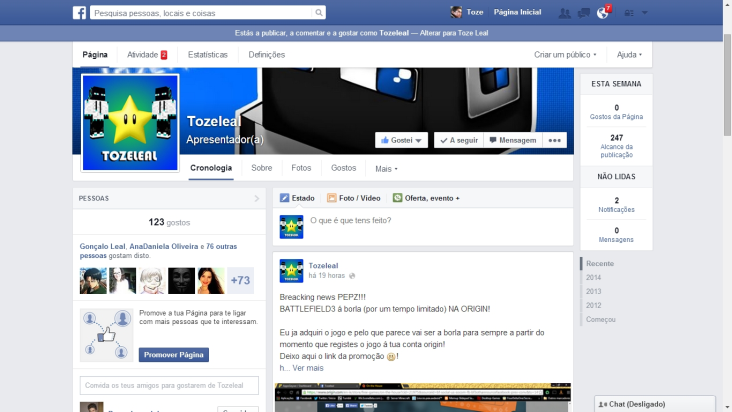This screenshot has width=732, height=412.
Task: Jump to 2013 in the timeline
Action: pos(593,292)
